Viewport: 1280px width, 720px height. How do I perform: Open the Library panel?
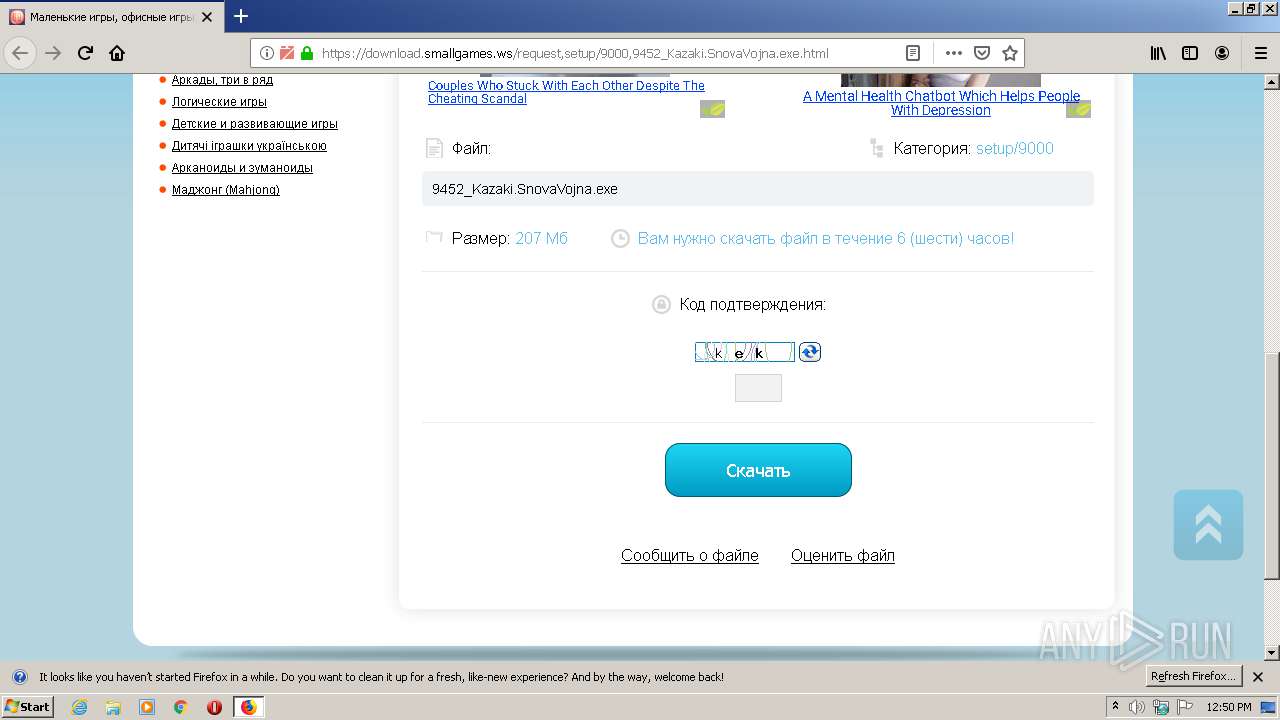(x=1158, y=53)
